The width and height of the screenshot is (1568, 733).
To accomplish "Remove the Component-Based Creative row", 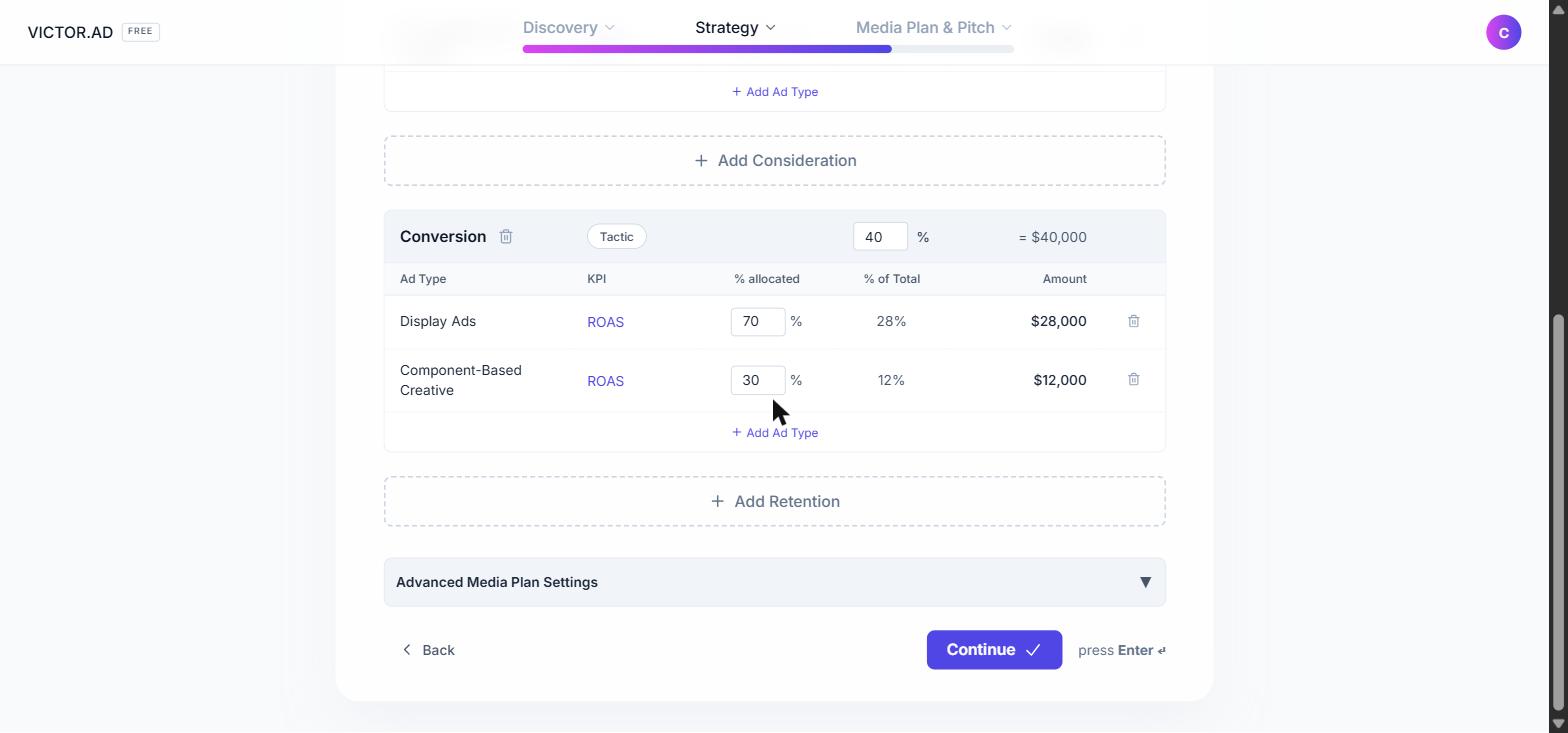I will click(1134, 380).
